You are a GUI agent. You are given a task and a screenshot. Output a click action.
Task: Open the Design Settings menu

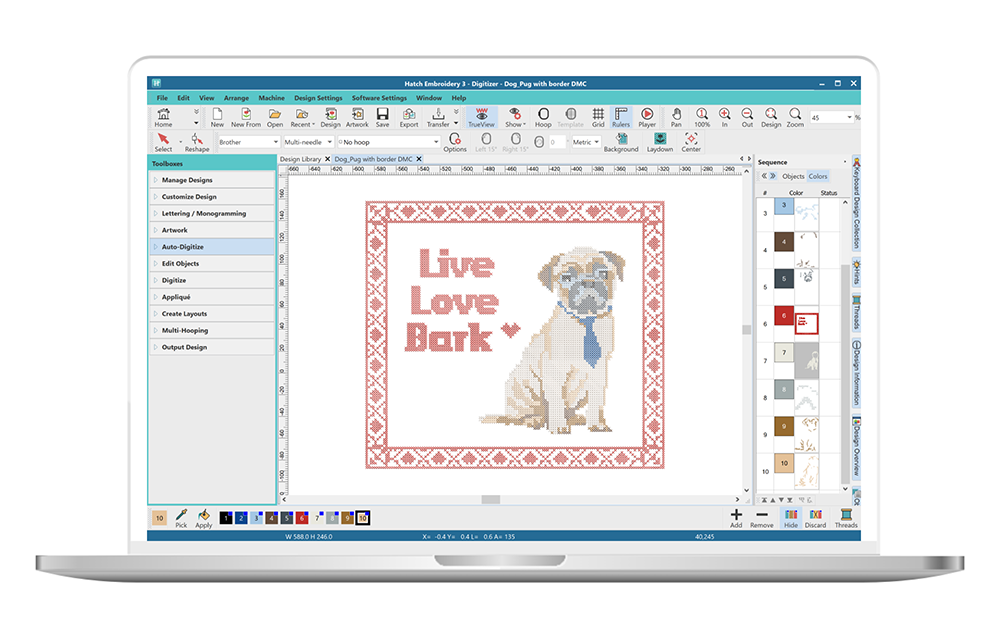pyautogui.click(x=318, y=98)
